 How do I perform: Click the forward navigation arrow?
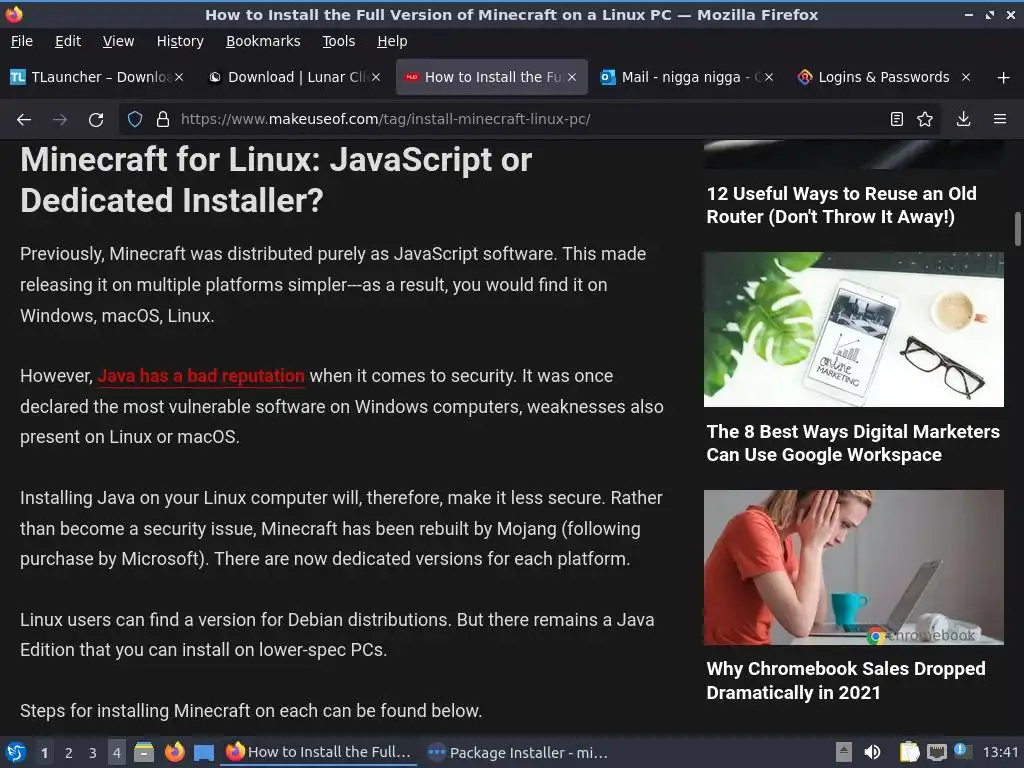[59, 120]
